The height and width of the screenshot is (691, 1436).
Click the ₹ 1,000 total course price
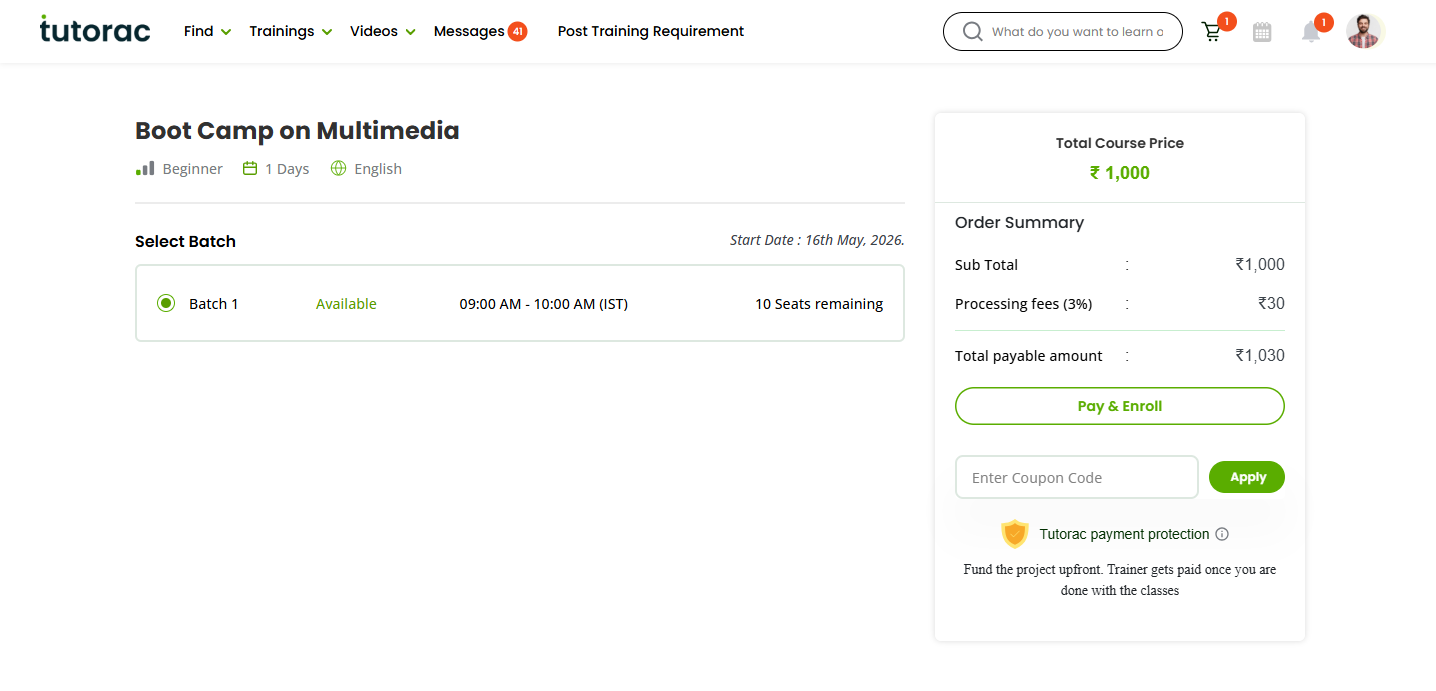point(1120,173)
